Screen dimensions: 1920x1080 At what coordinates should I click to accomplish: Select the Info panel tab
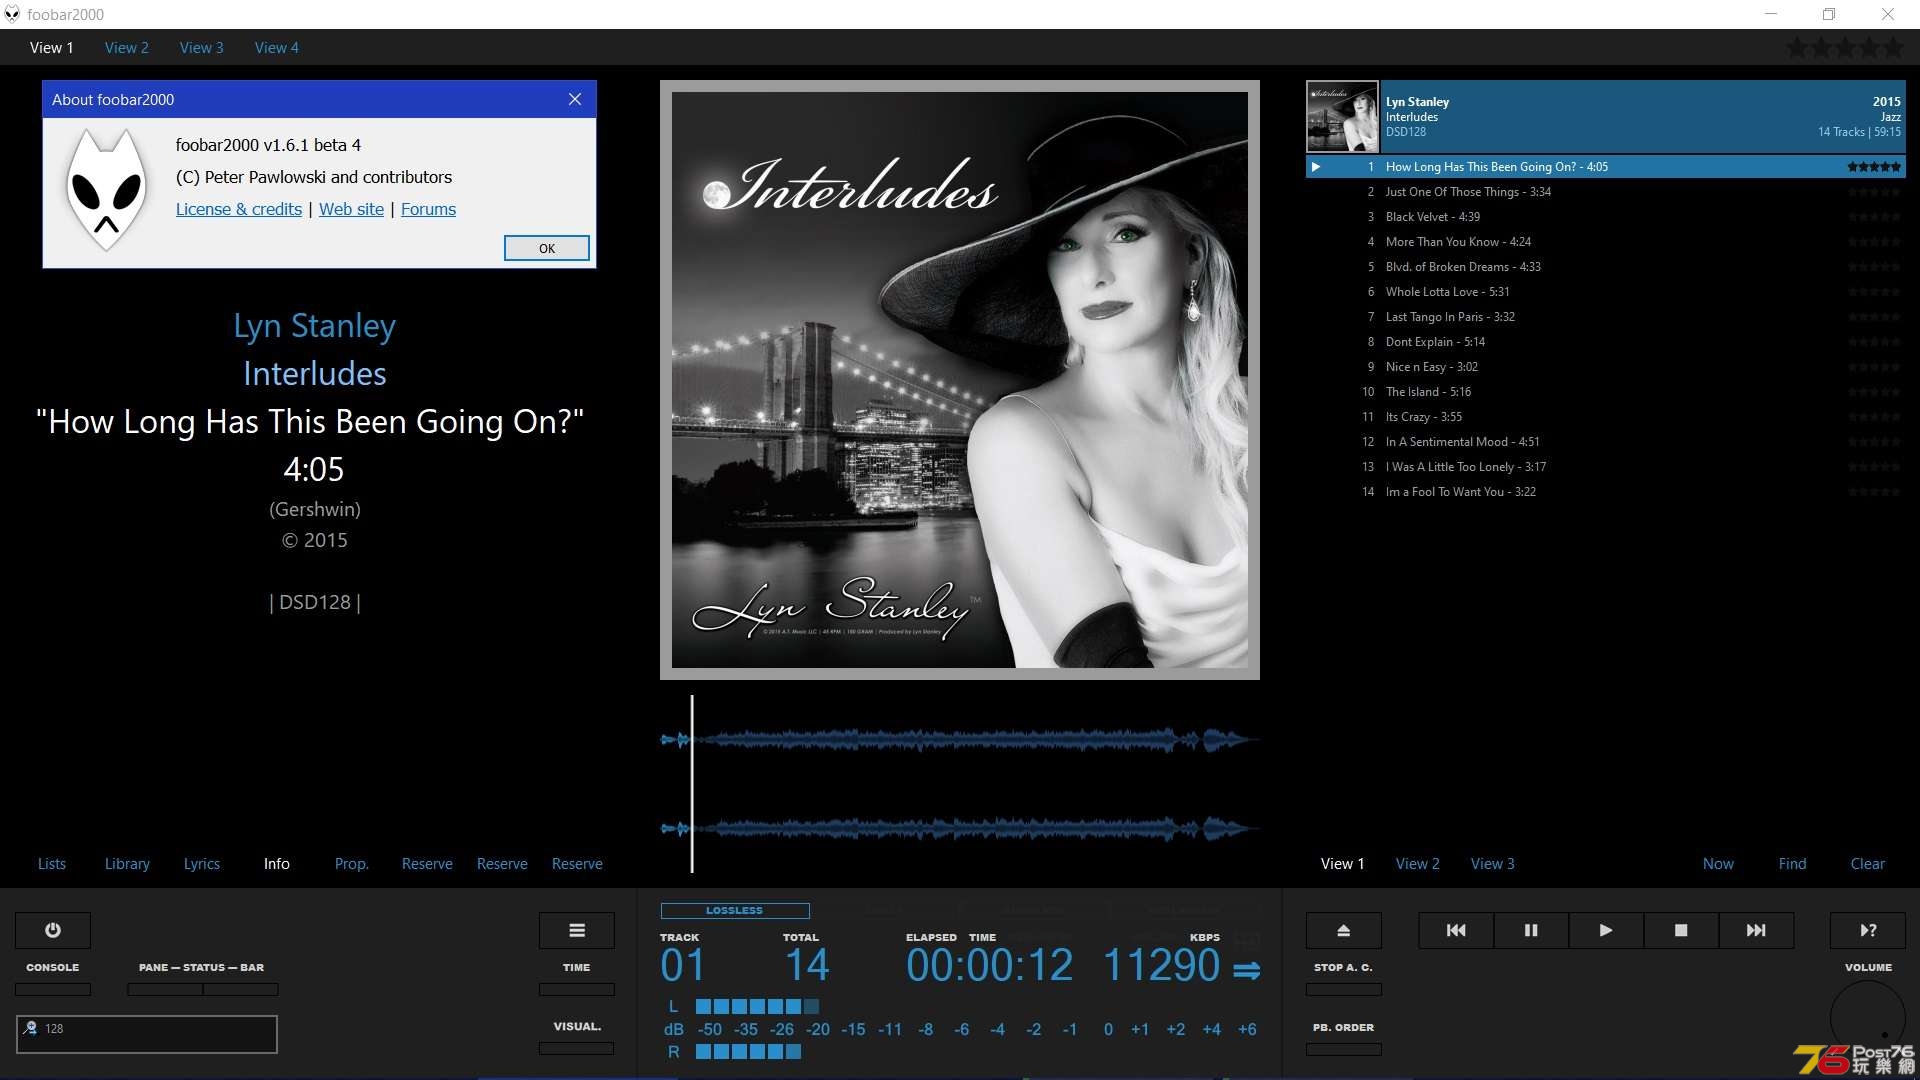click(x=277, y=863)
